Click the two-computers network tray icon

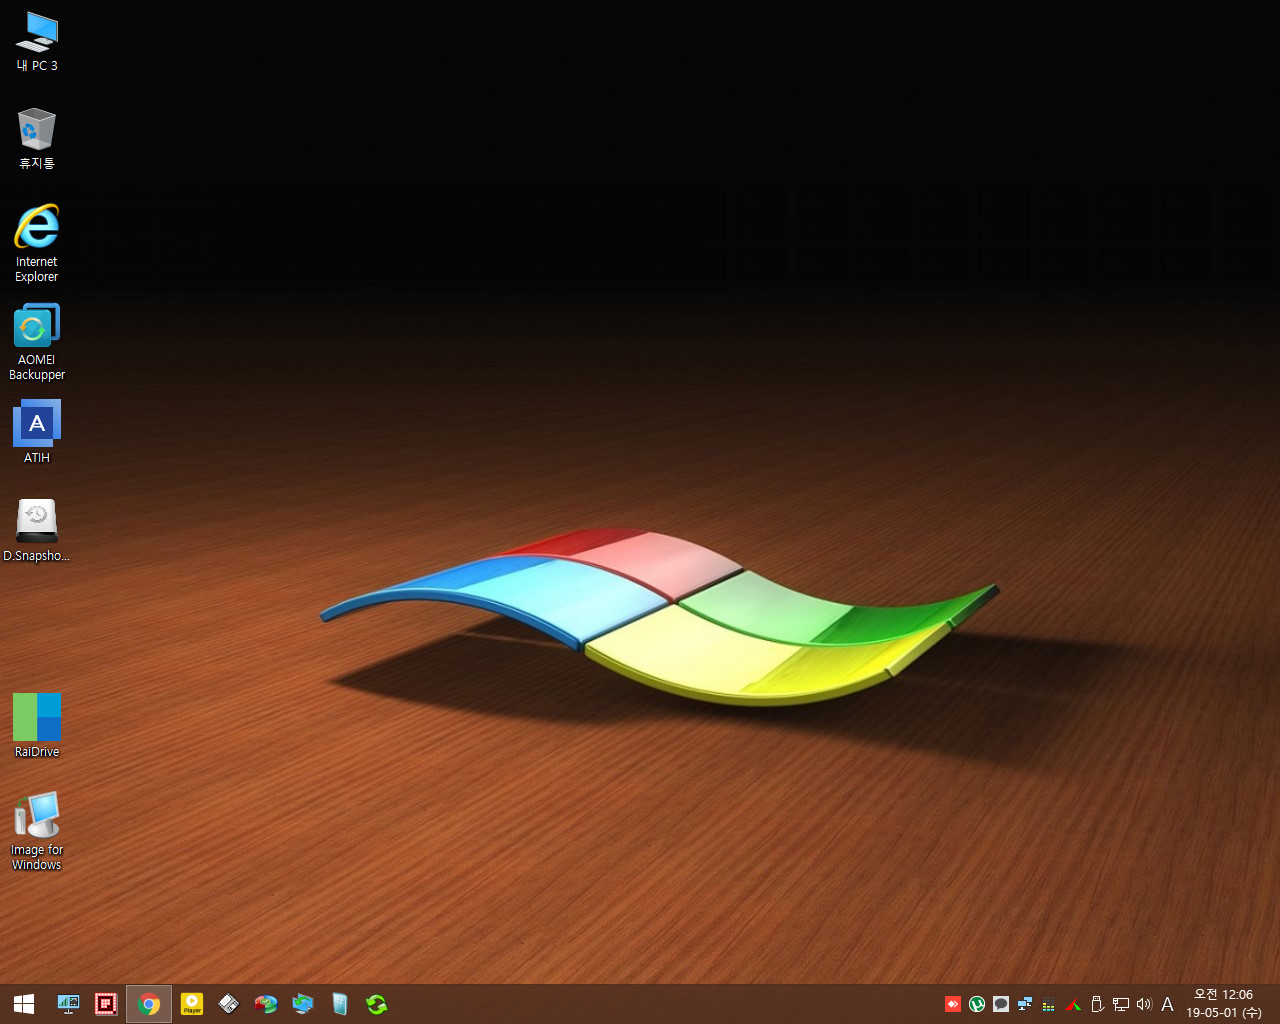click(x=1025, y=1004)
